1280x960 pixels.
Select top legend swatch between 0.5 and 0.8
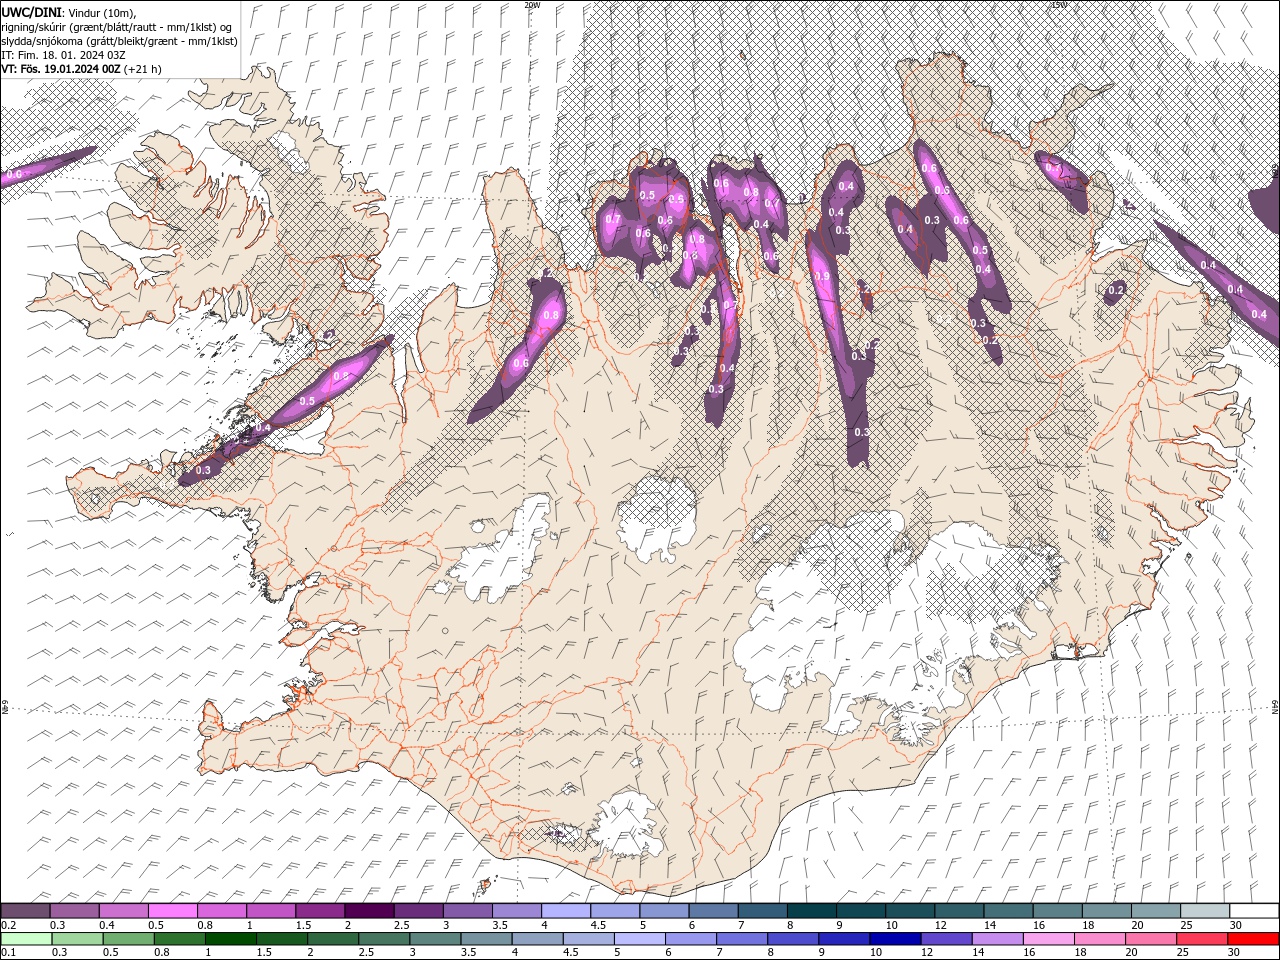pos(173,911)
